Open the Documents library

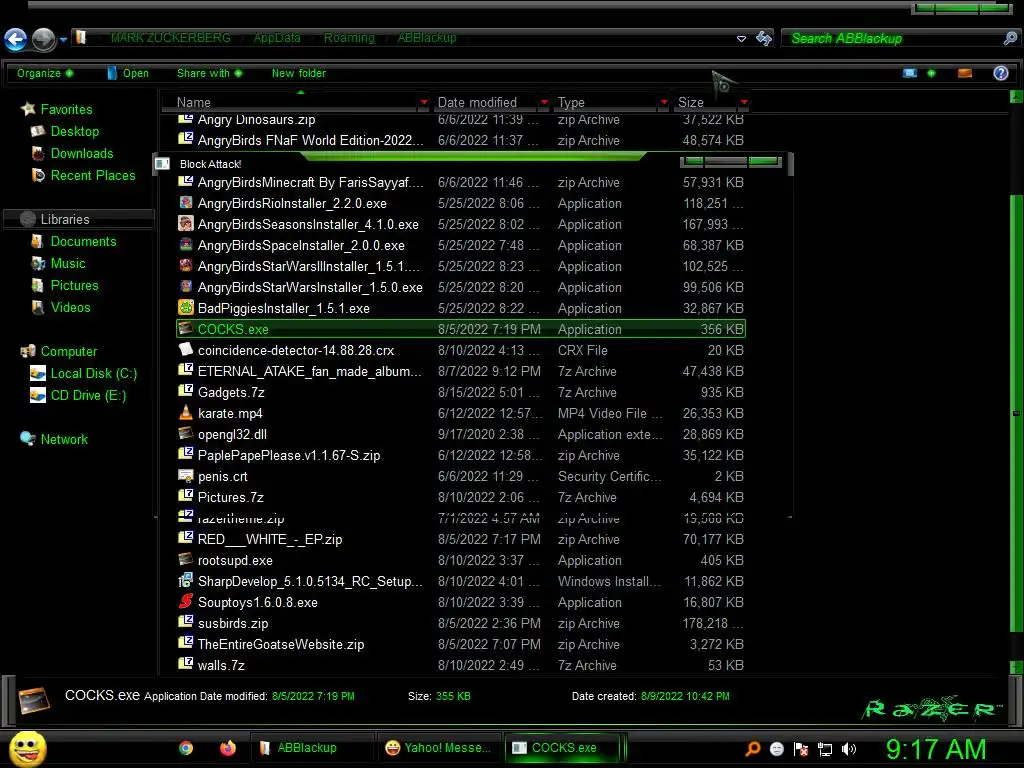[74, 242]
